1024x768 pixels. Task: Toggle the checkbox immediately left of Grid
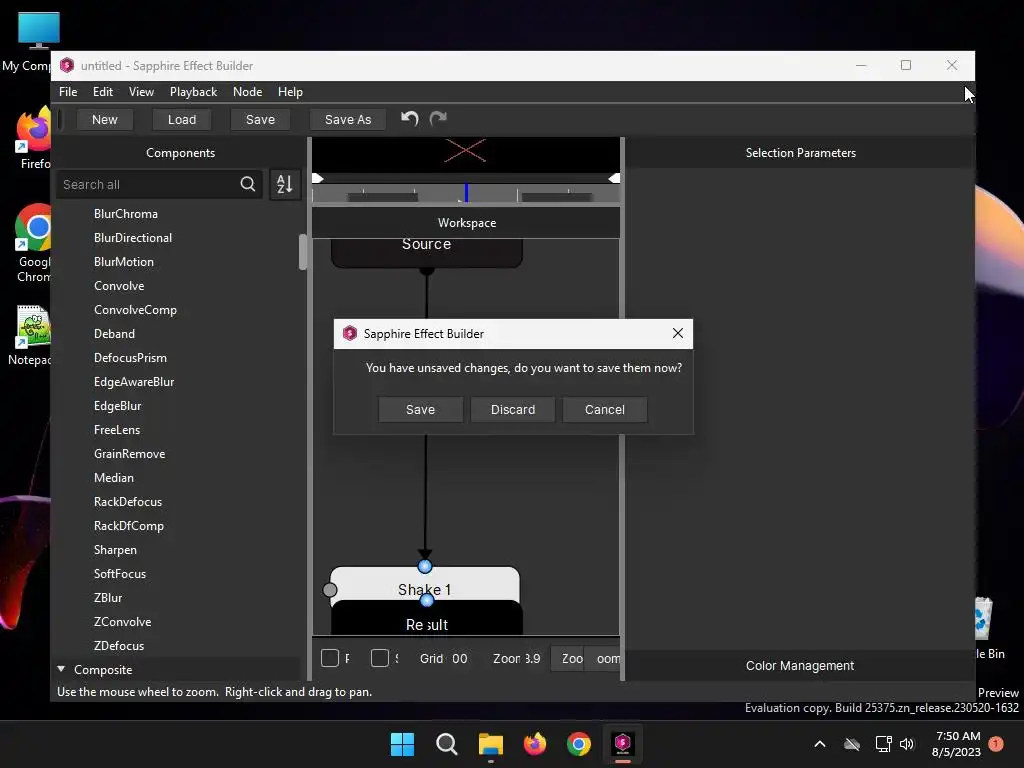click(379, 658)
